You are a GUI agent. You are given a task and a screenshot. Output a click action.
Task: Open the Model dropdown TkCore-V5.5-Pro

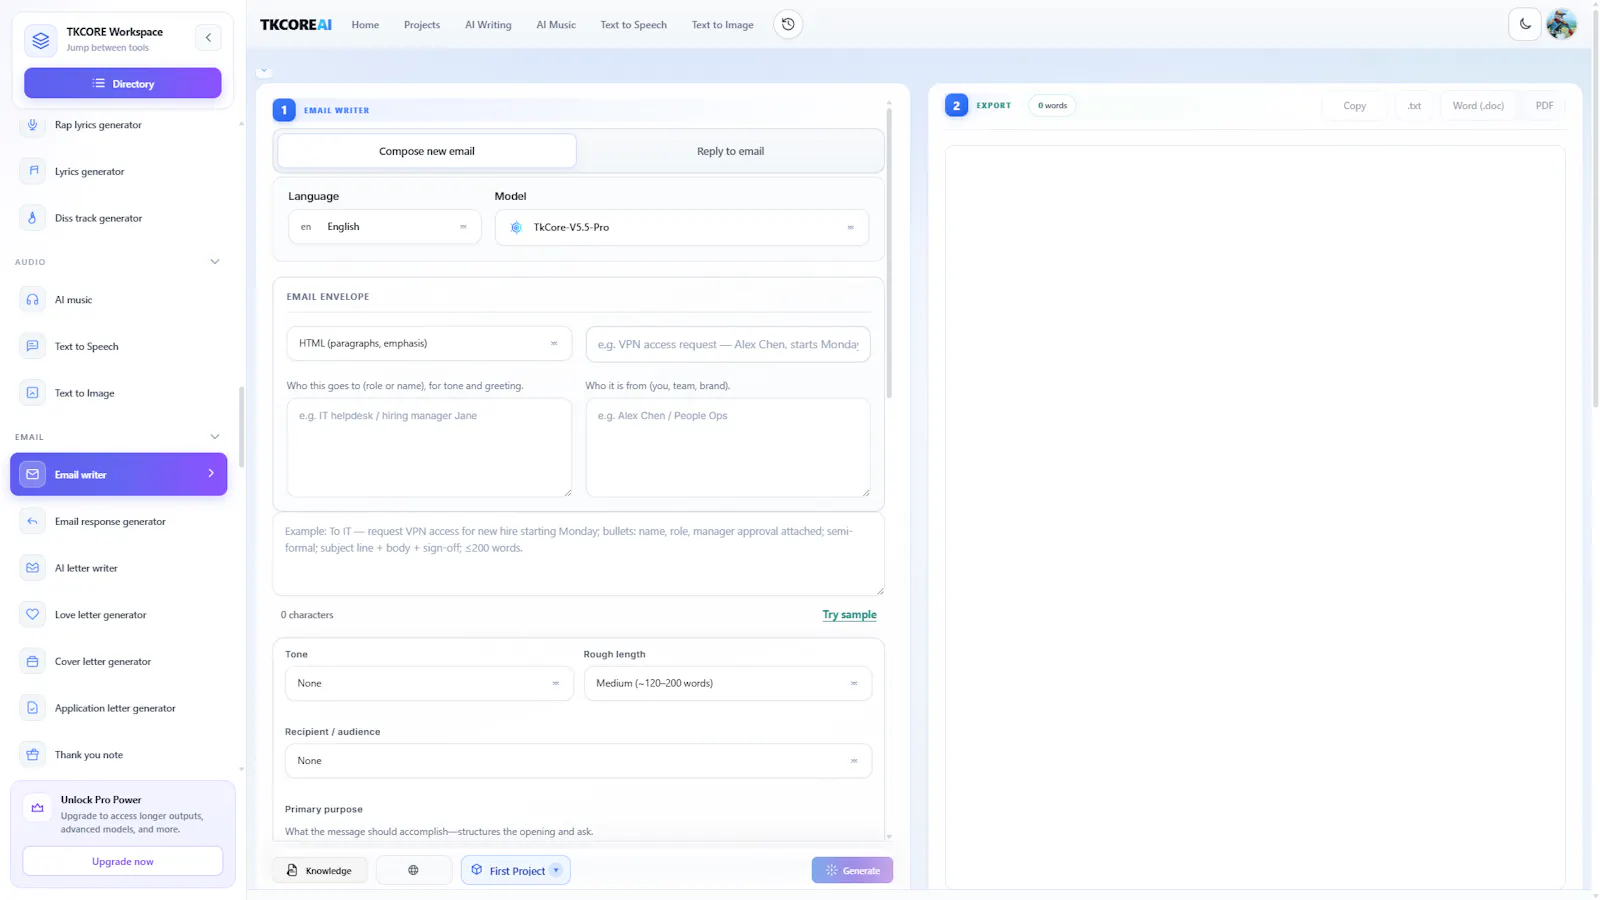point(682,227)
